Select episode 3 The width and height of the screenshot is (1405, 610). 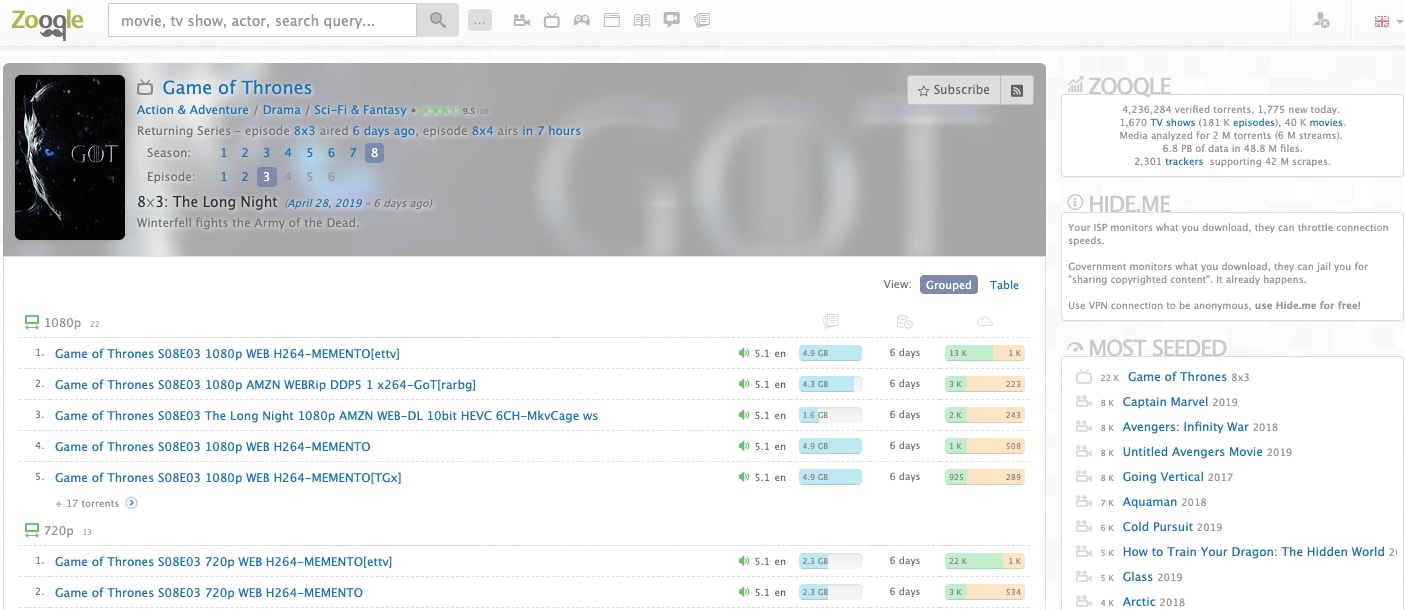coord(266,177)
